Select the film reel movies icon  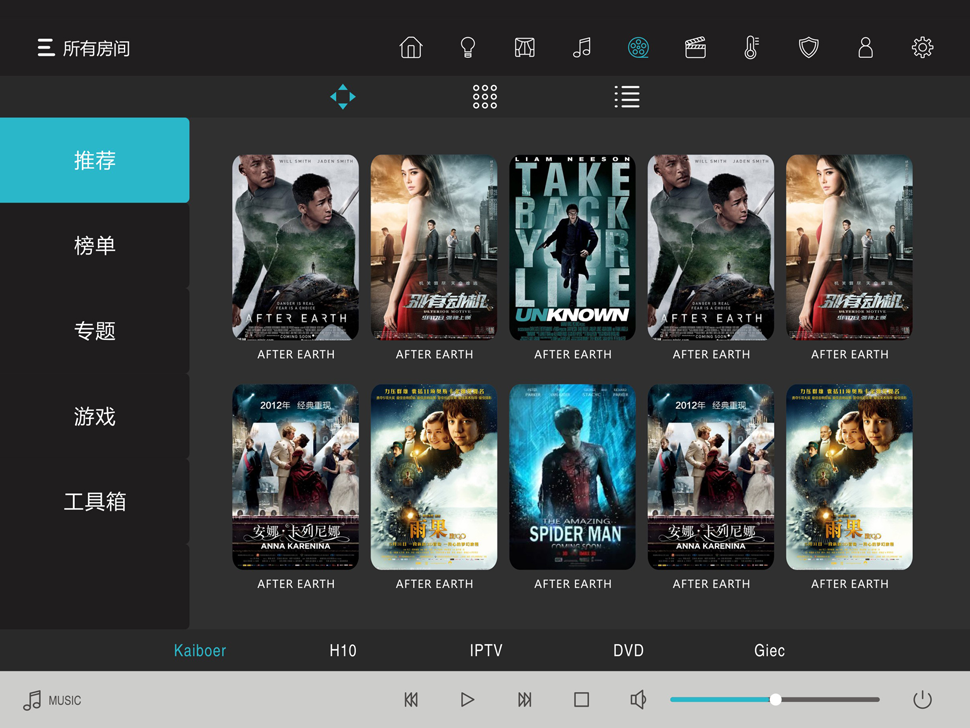(x=638, y=47)
